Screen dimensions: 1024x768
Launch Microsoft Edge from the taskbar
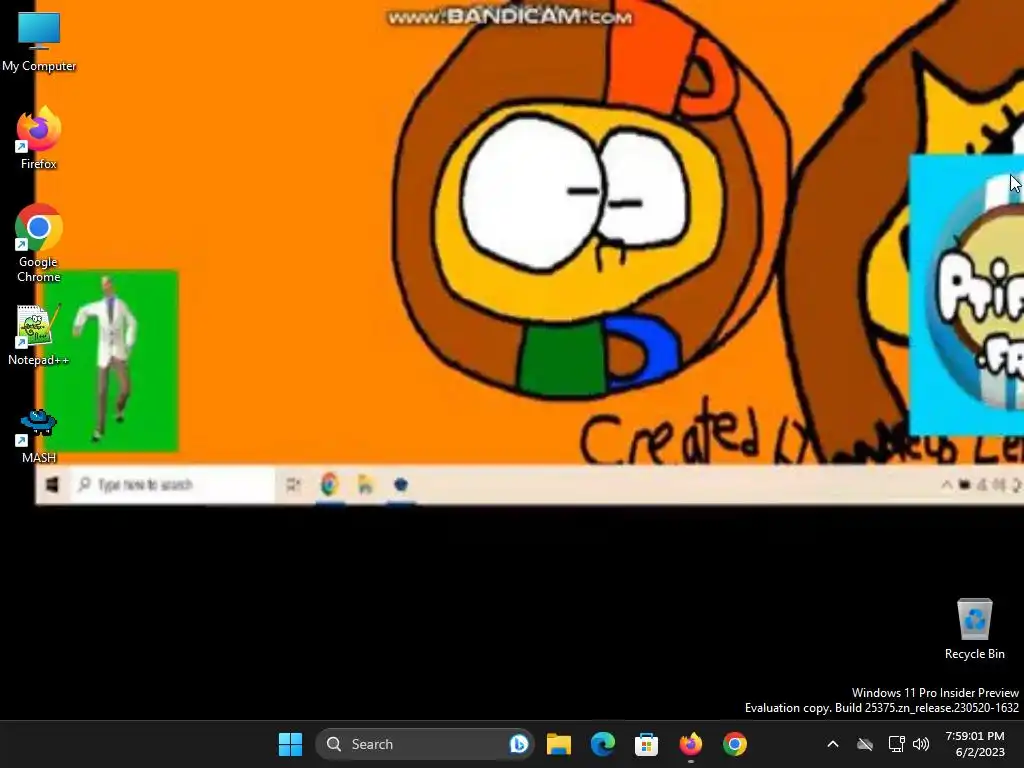click(603, 744)
